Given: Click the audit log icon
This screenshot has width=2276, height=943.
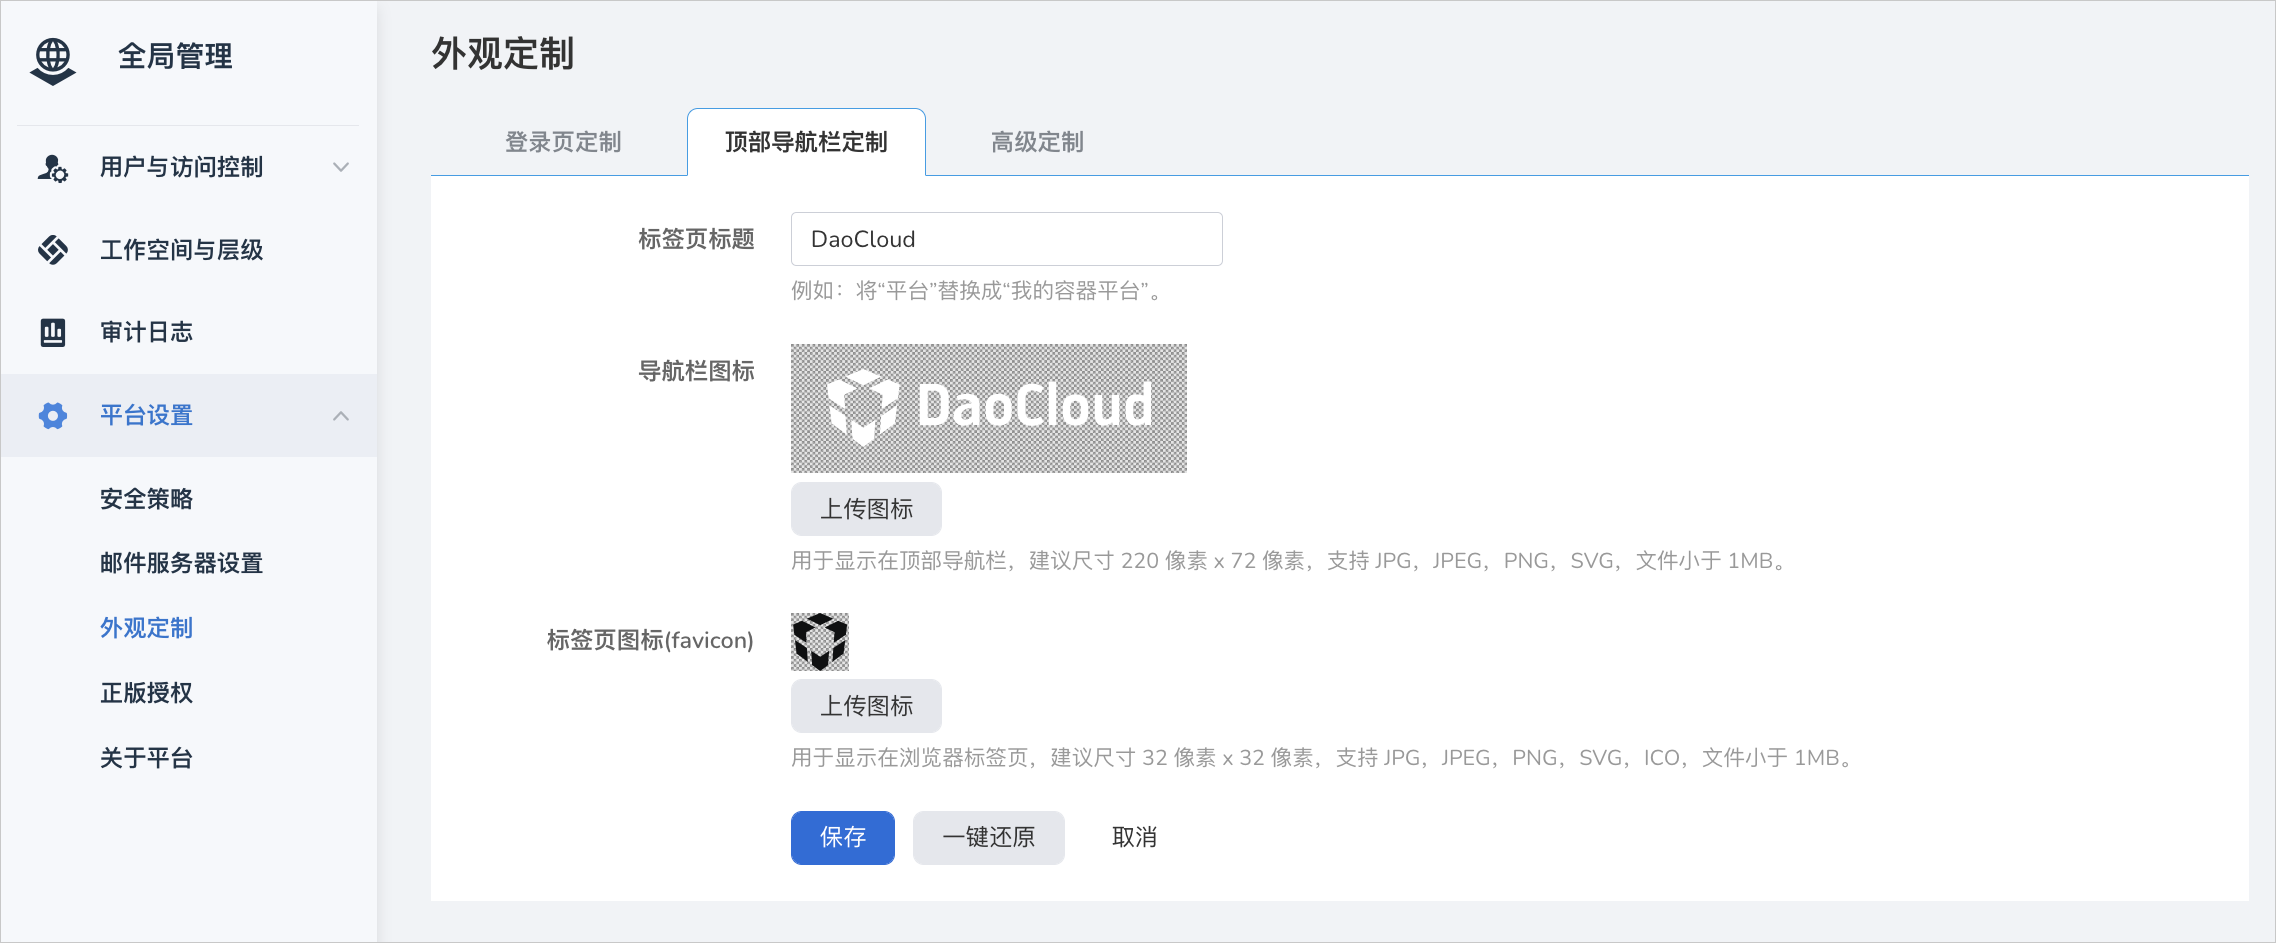Looking at the screenshot, I should 53,332.
